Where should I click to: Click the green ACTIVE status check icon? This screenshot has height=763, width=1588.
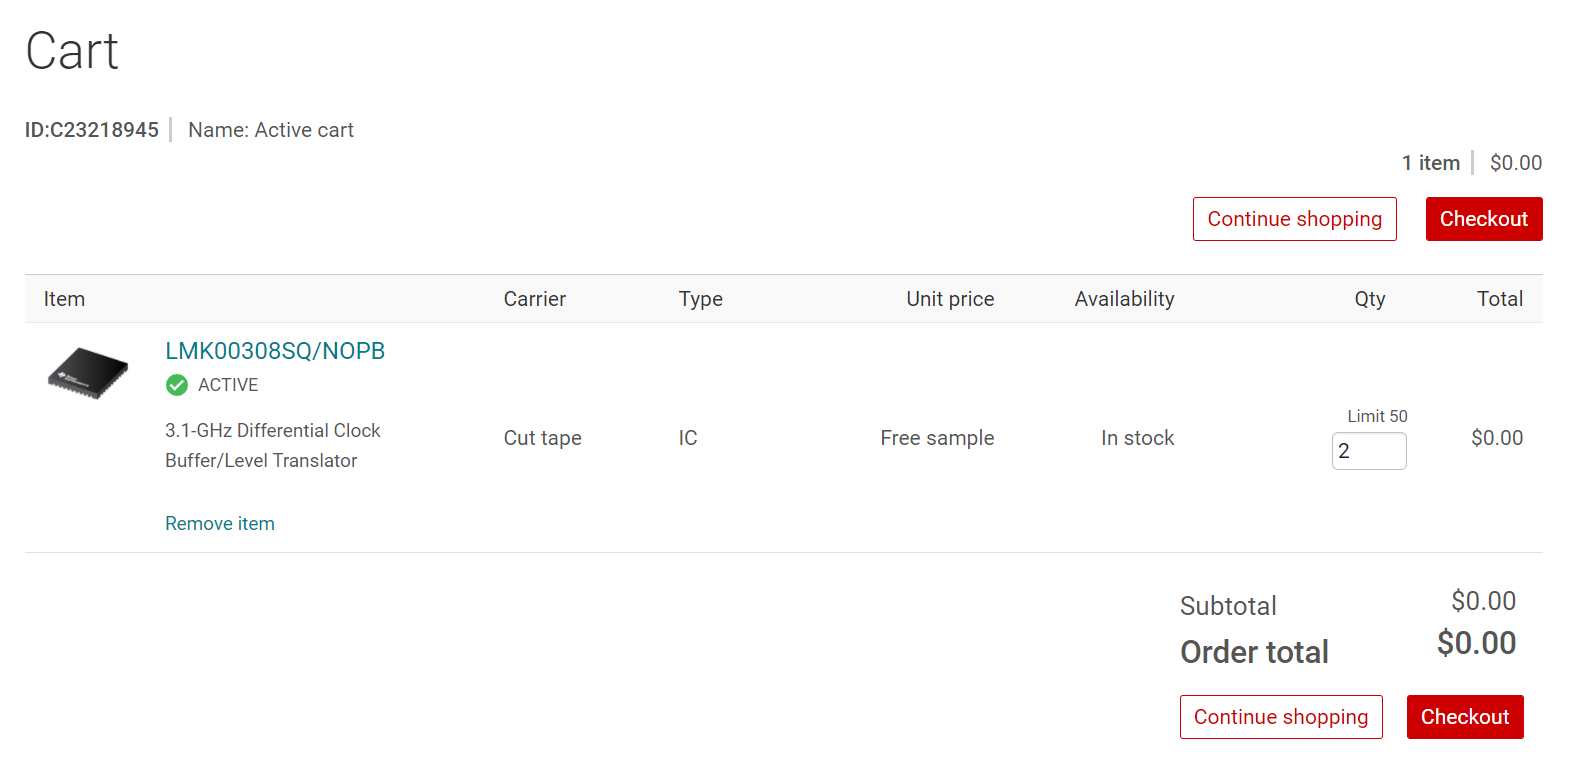pyautogui.click(x=177, y=385)
